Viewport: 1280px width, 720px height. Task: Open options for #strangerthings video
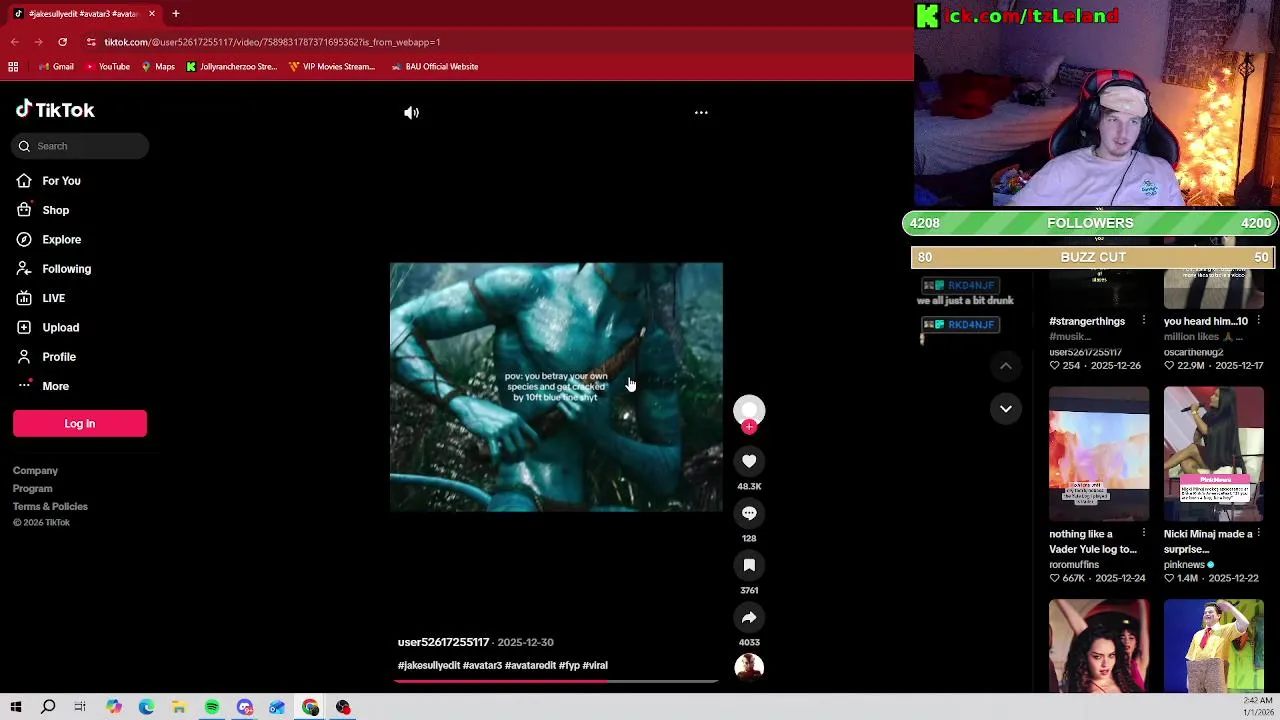(x=1144, y=321)
